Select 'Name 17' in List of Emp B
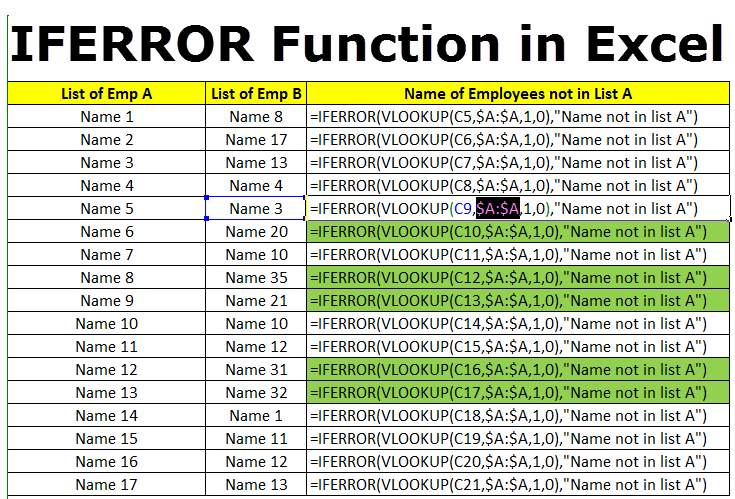The image size is (735, 499). coord(256,139)
